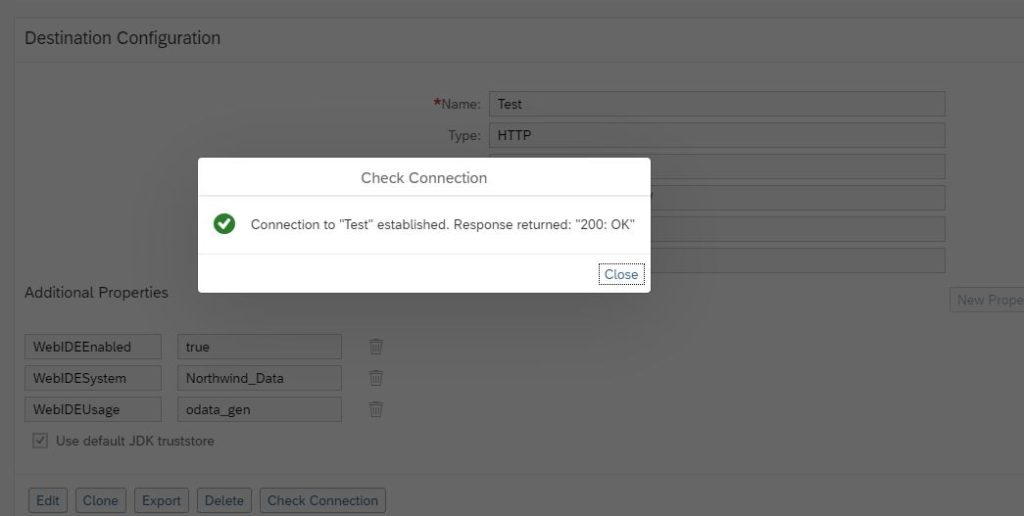Image resolution: width=1024 pixels, height=516 pixels.
Task: Select the WebIDESystem property key field
Action: (93, 378)
